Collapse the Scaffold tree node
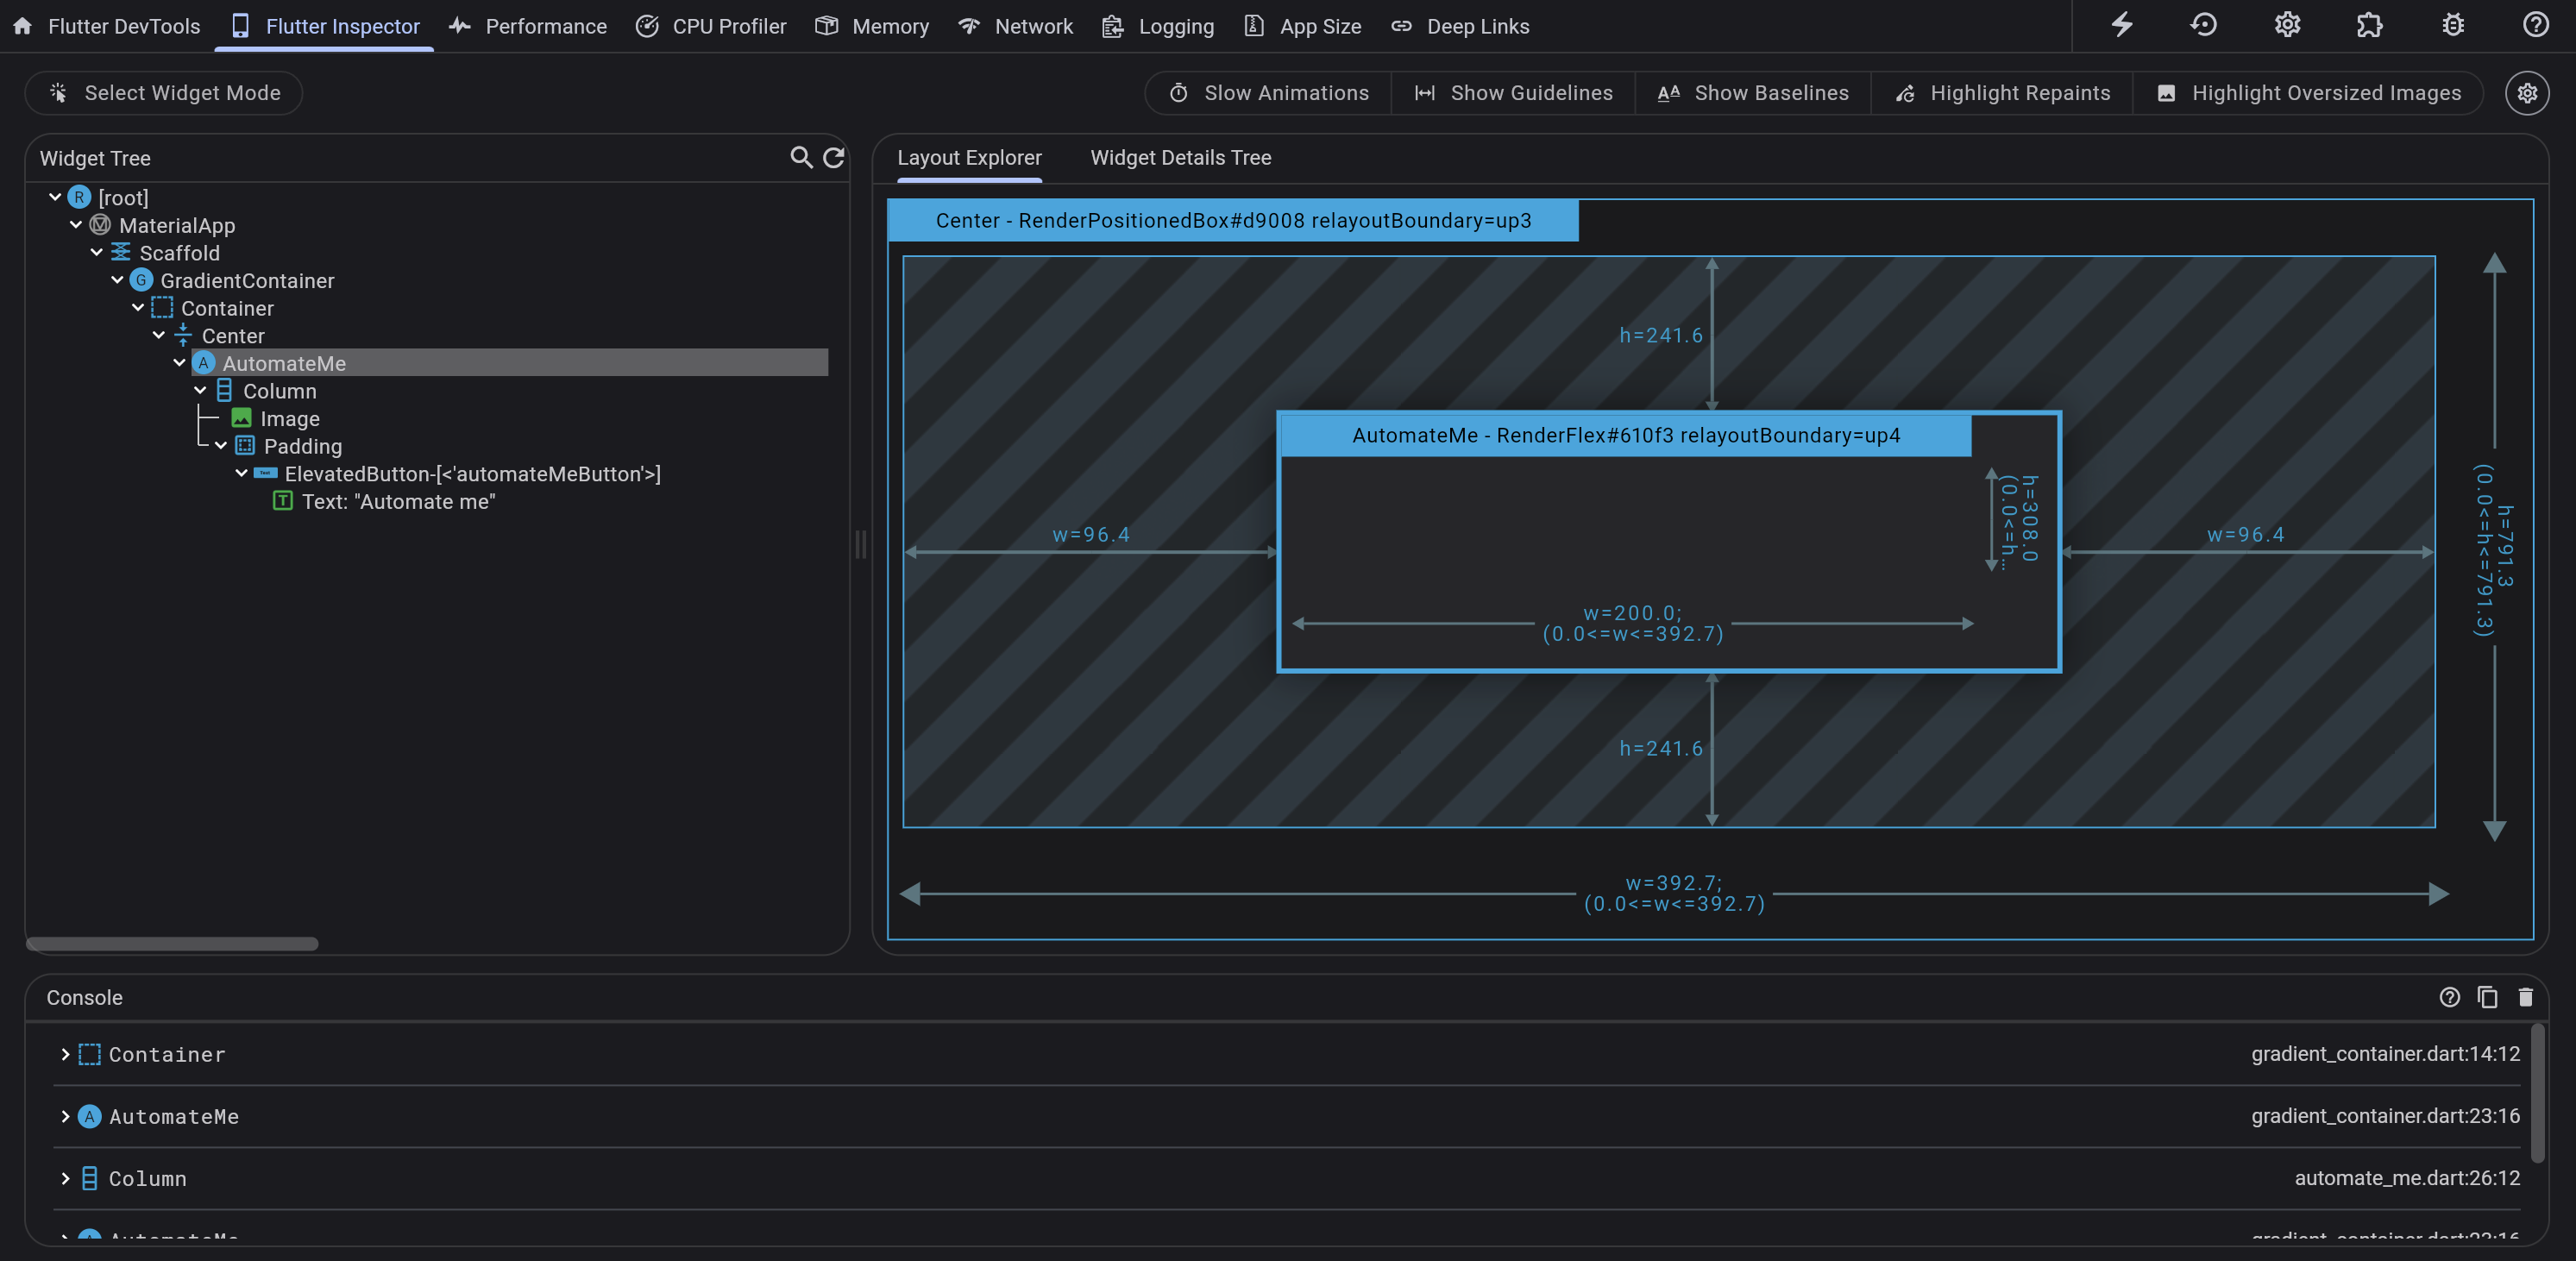The image size is (2576, 1261). click(x=97, y=253)
